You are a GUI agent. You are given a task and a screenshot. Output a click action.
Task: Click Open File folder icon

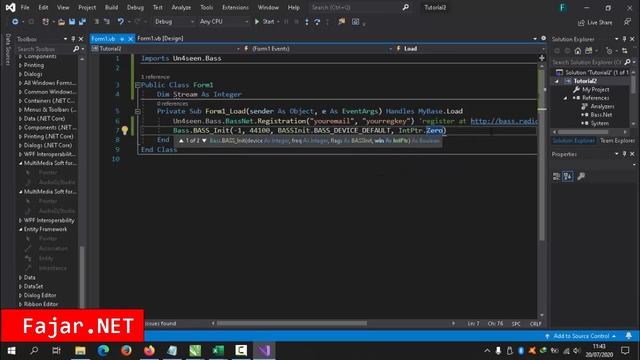click(61, 22)
